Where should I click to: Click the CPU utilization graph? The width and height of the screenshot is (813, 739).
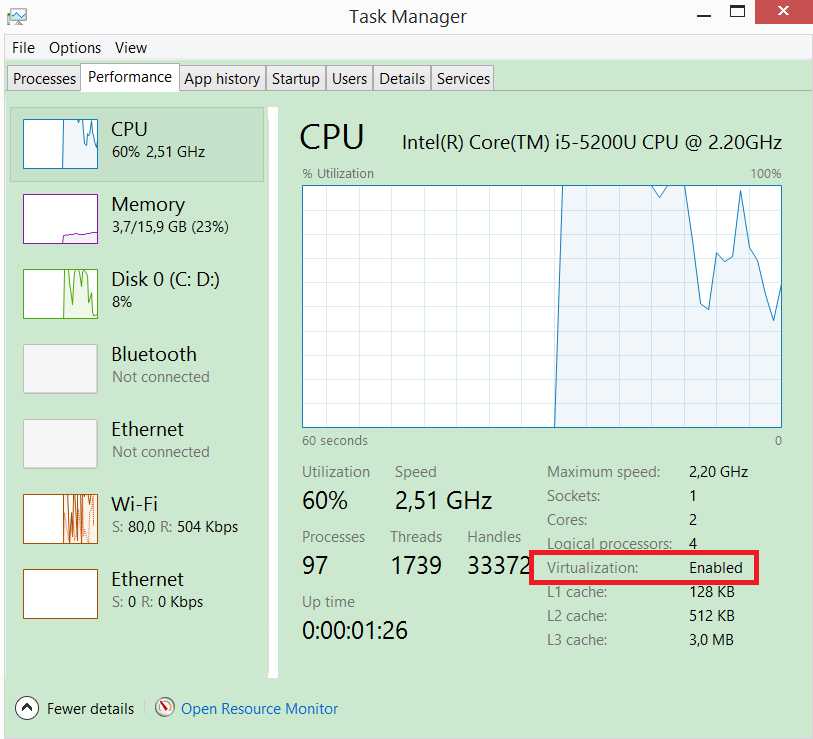click(x=542, y=306)
